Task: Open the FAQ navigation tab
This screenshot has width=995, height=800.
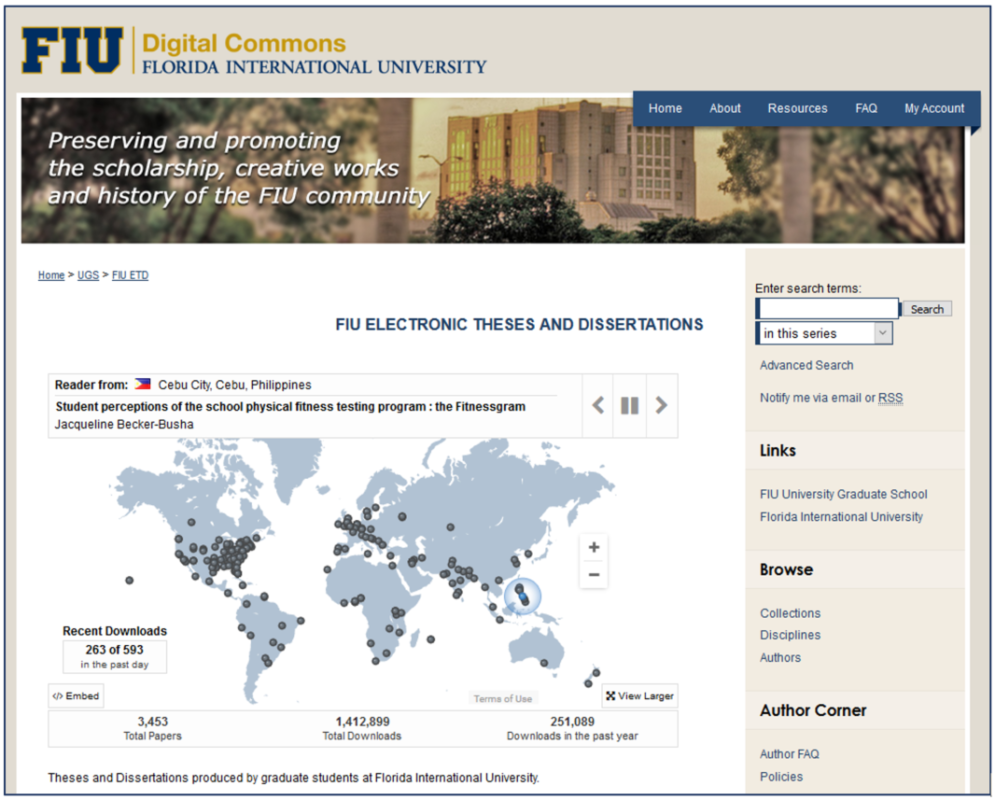Action: point(866,108)
